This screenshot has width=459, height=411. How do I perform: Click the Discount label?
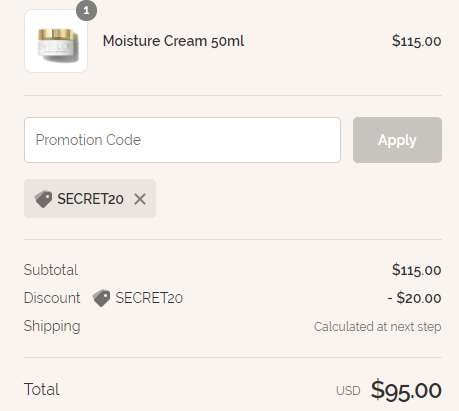coord(52,298)
